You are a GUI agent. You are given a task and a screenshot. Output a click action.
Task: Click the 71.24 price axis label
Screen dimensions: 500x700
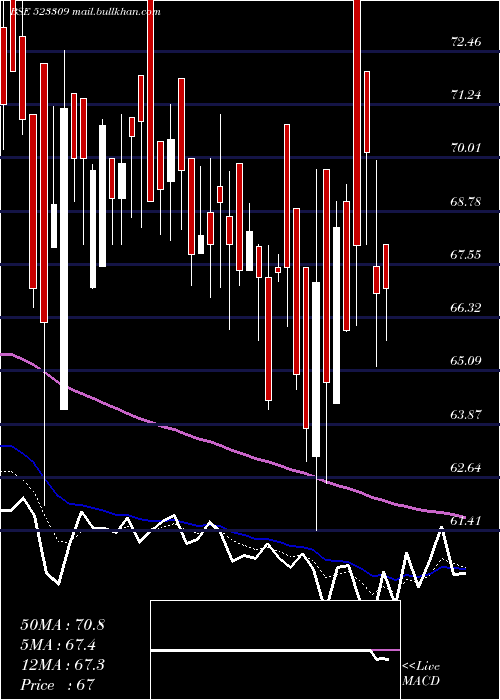tap(467, 95)
